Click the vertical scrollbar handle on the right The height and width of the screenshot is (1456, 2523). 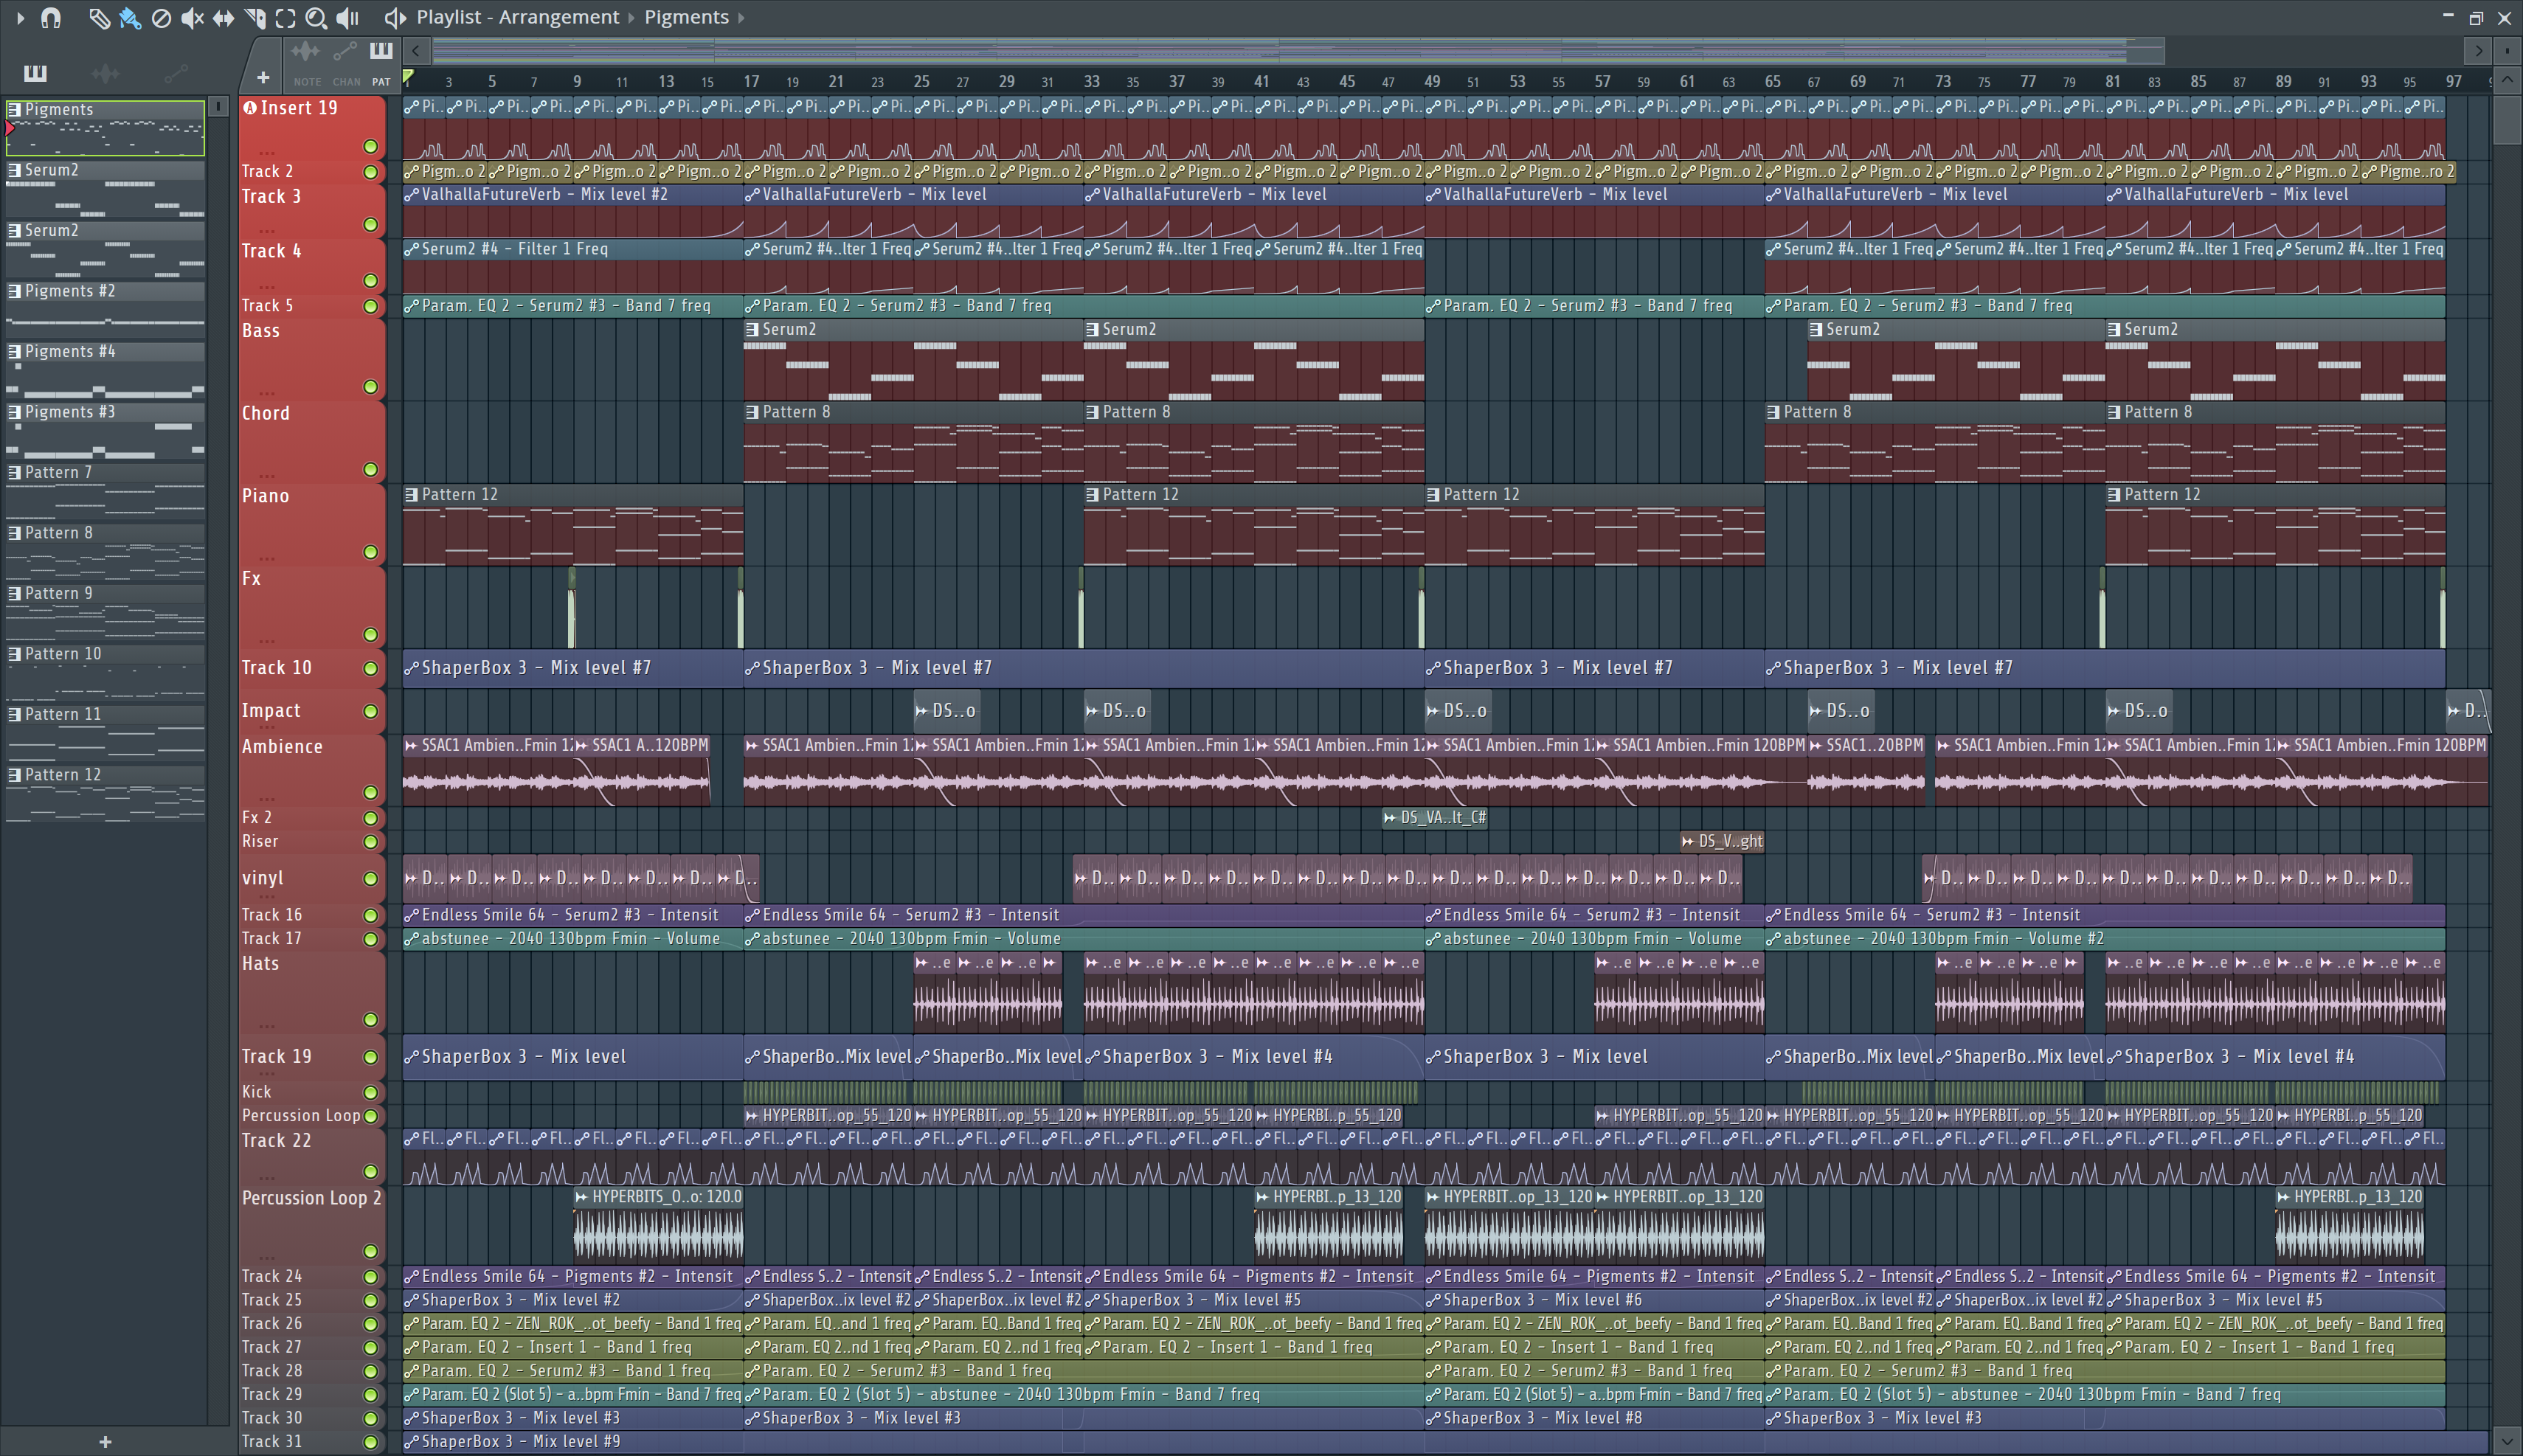click(x=2507, y=119)
